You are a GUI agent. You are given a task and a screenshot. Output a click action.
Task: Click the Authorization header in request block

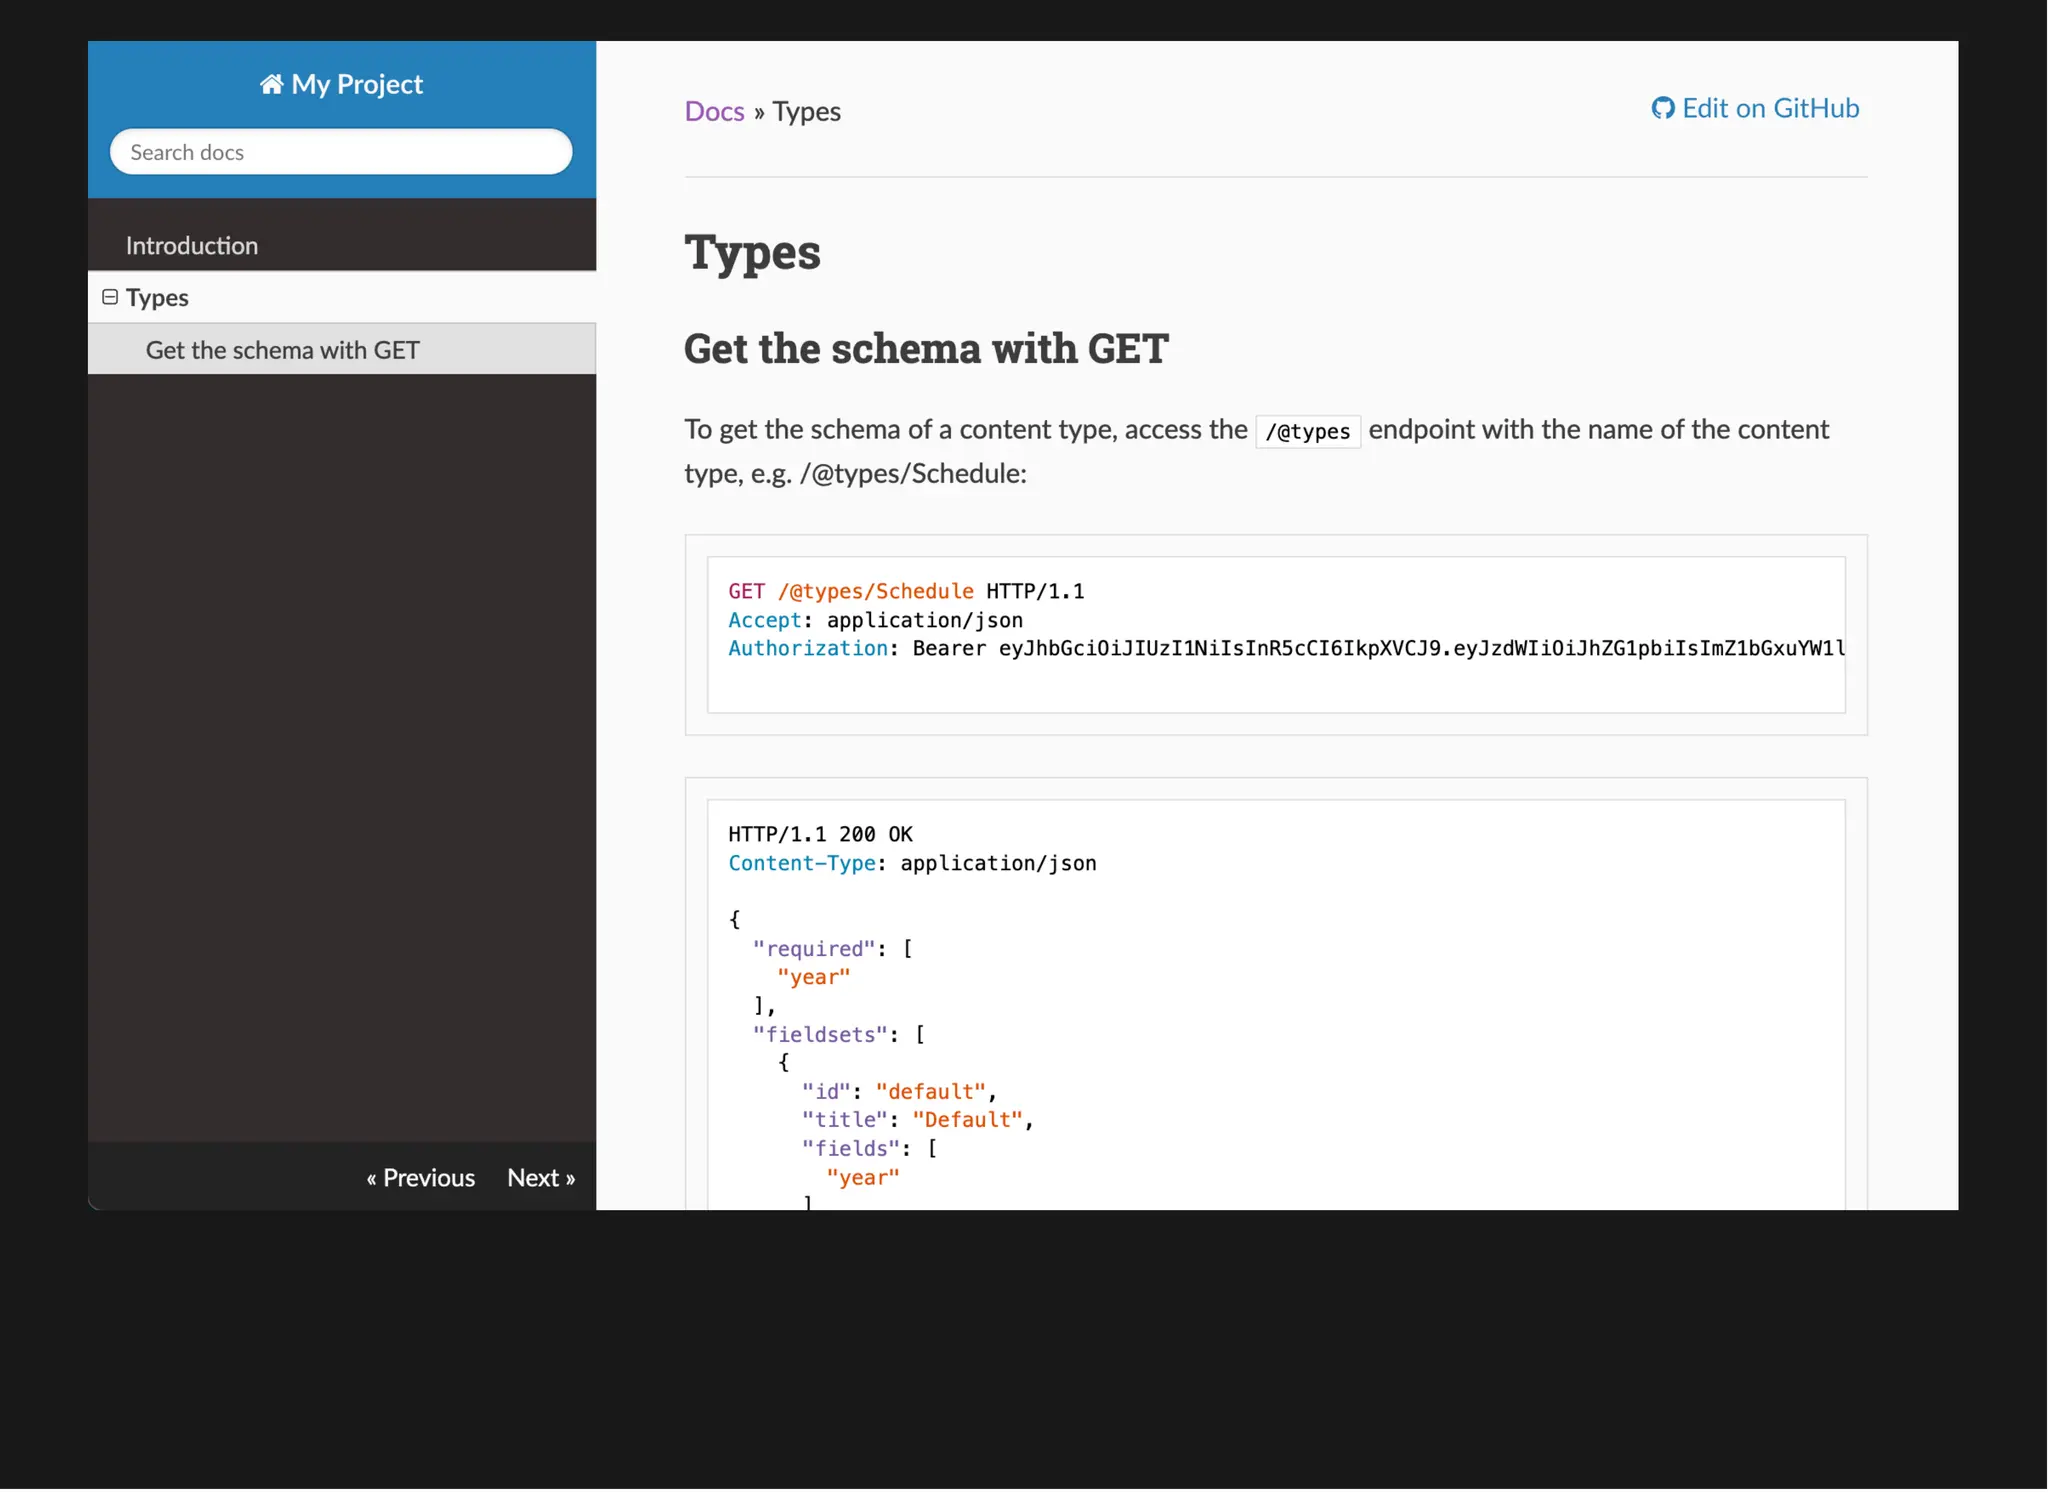tap(807, 648)
